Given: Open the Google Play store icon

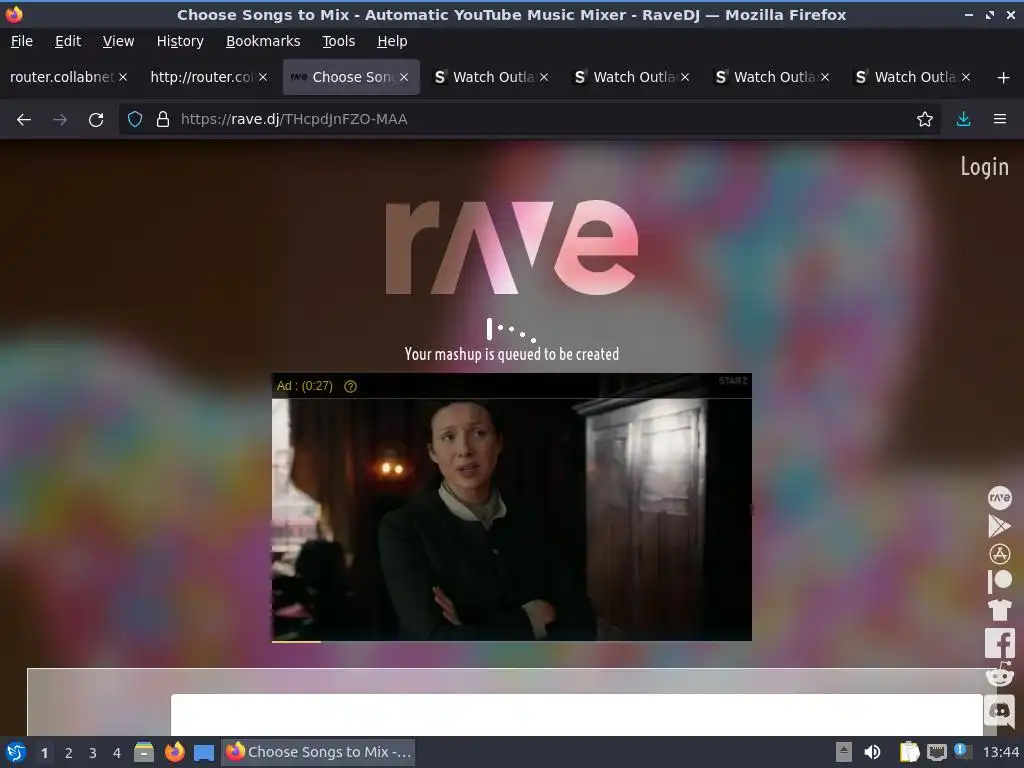Looking at the screenshot, I should (999, 526).
